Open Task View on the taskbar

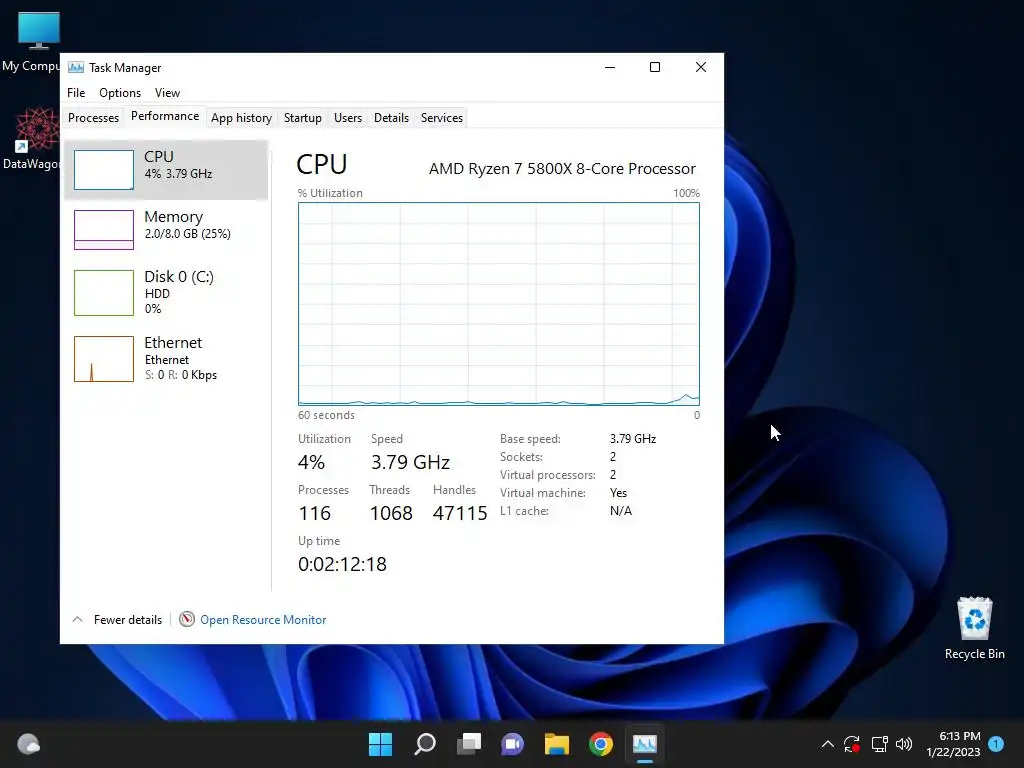pyautogui.click(x=468, y=744)
